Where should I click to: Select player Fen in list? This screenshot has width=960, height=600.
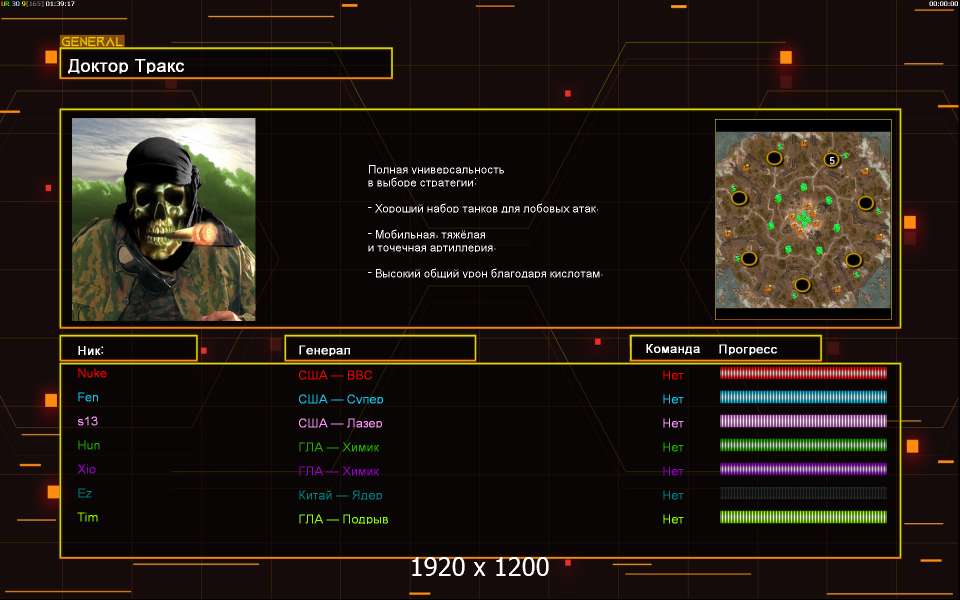pos(88,397)
